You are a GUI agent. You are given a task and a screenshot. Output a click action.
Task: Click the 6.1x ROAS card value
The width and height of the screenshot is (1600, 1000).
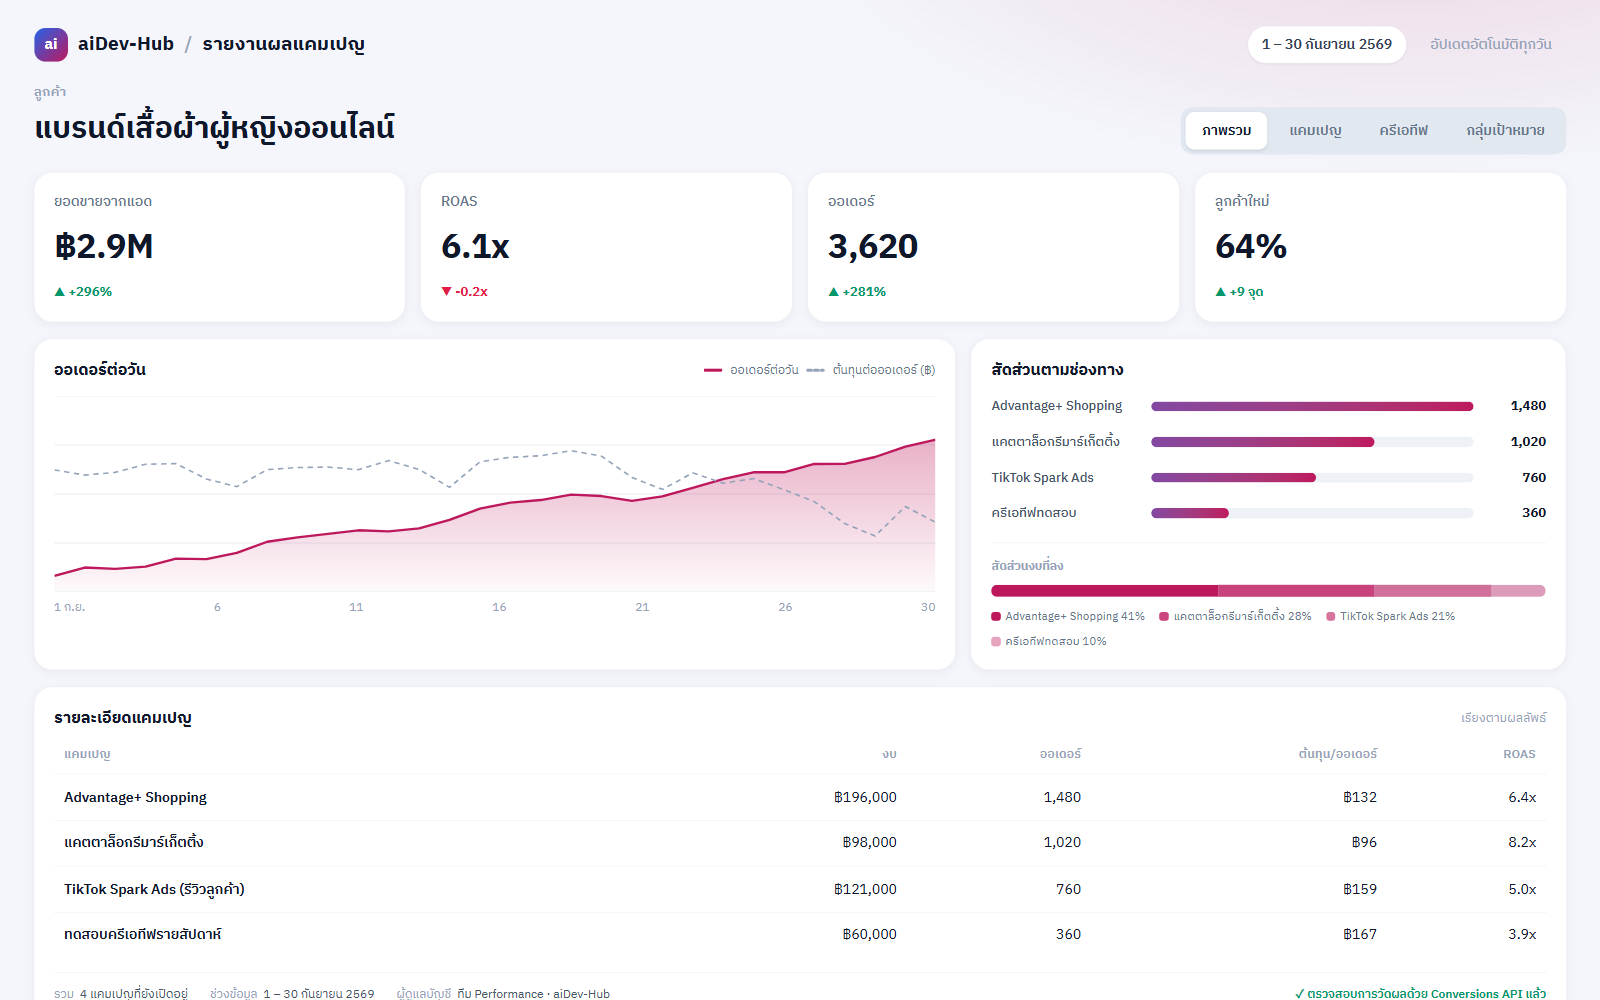(475, 246)
